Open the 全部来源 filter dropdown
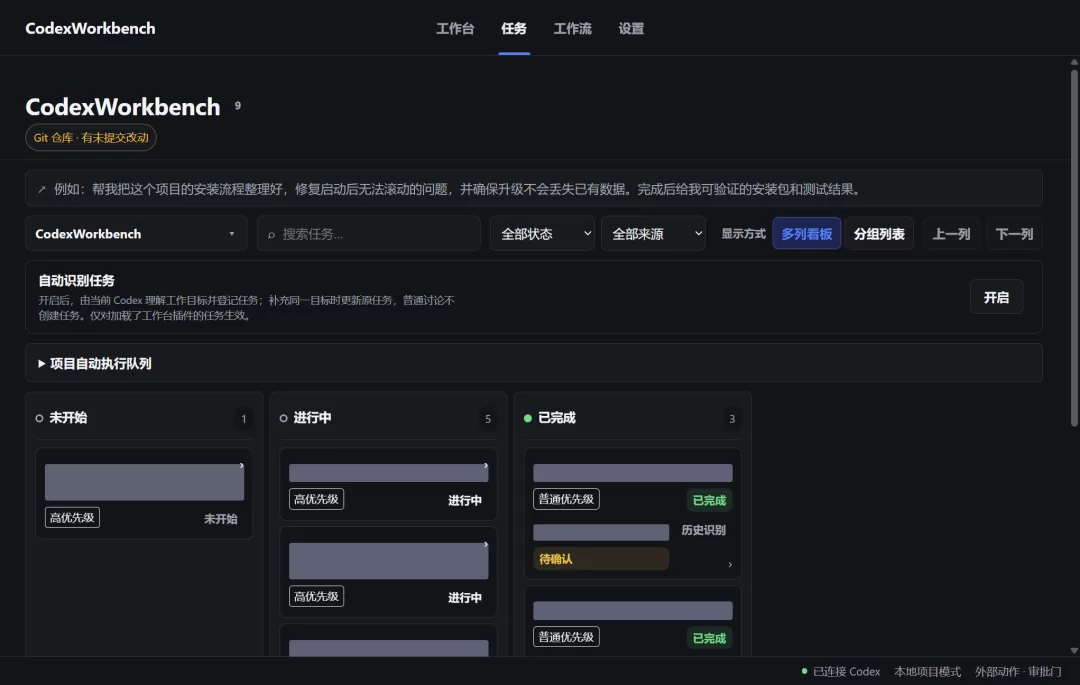This screenshot has width=1080, height=685. coord(653,234)
